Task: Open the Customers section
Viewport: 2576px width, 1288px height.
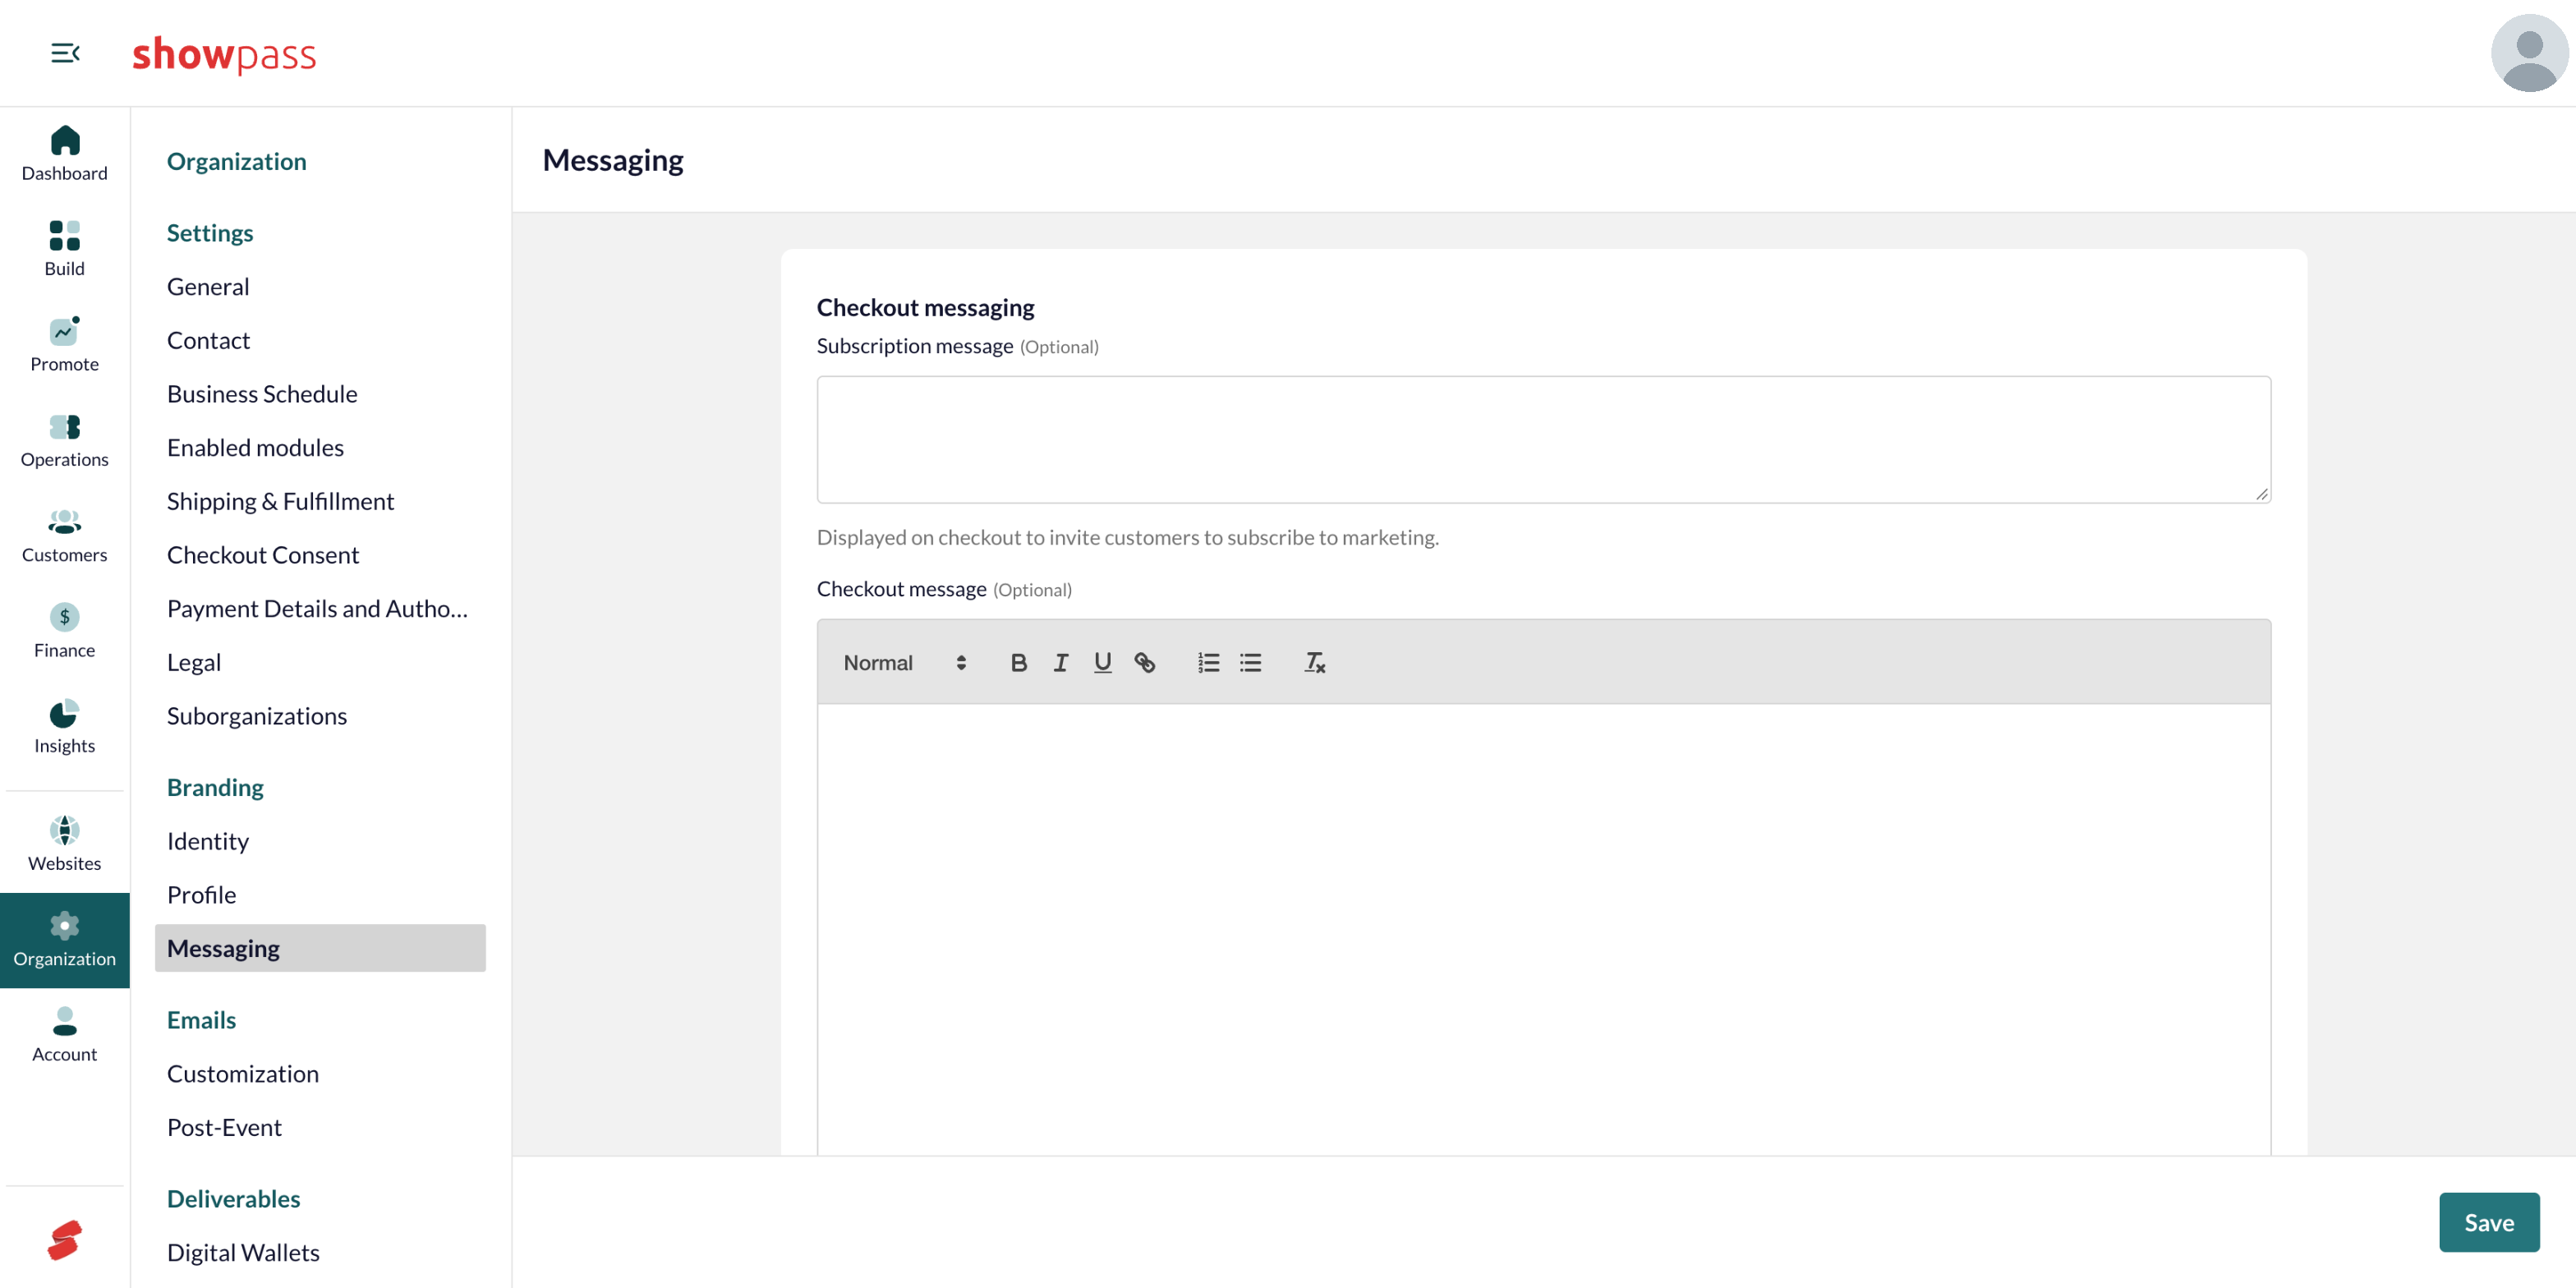Action: pyautogui.click(x=65, y=536)
